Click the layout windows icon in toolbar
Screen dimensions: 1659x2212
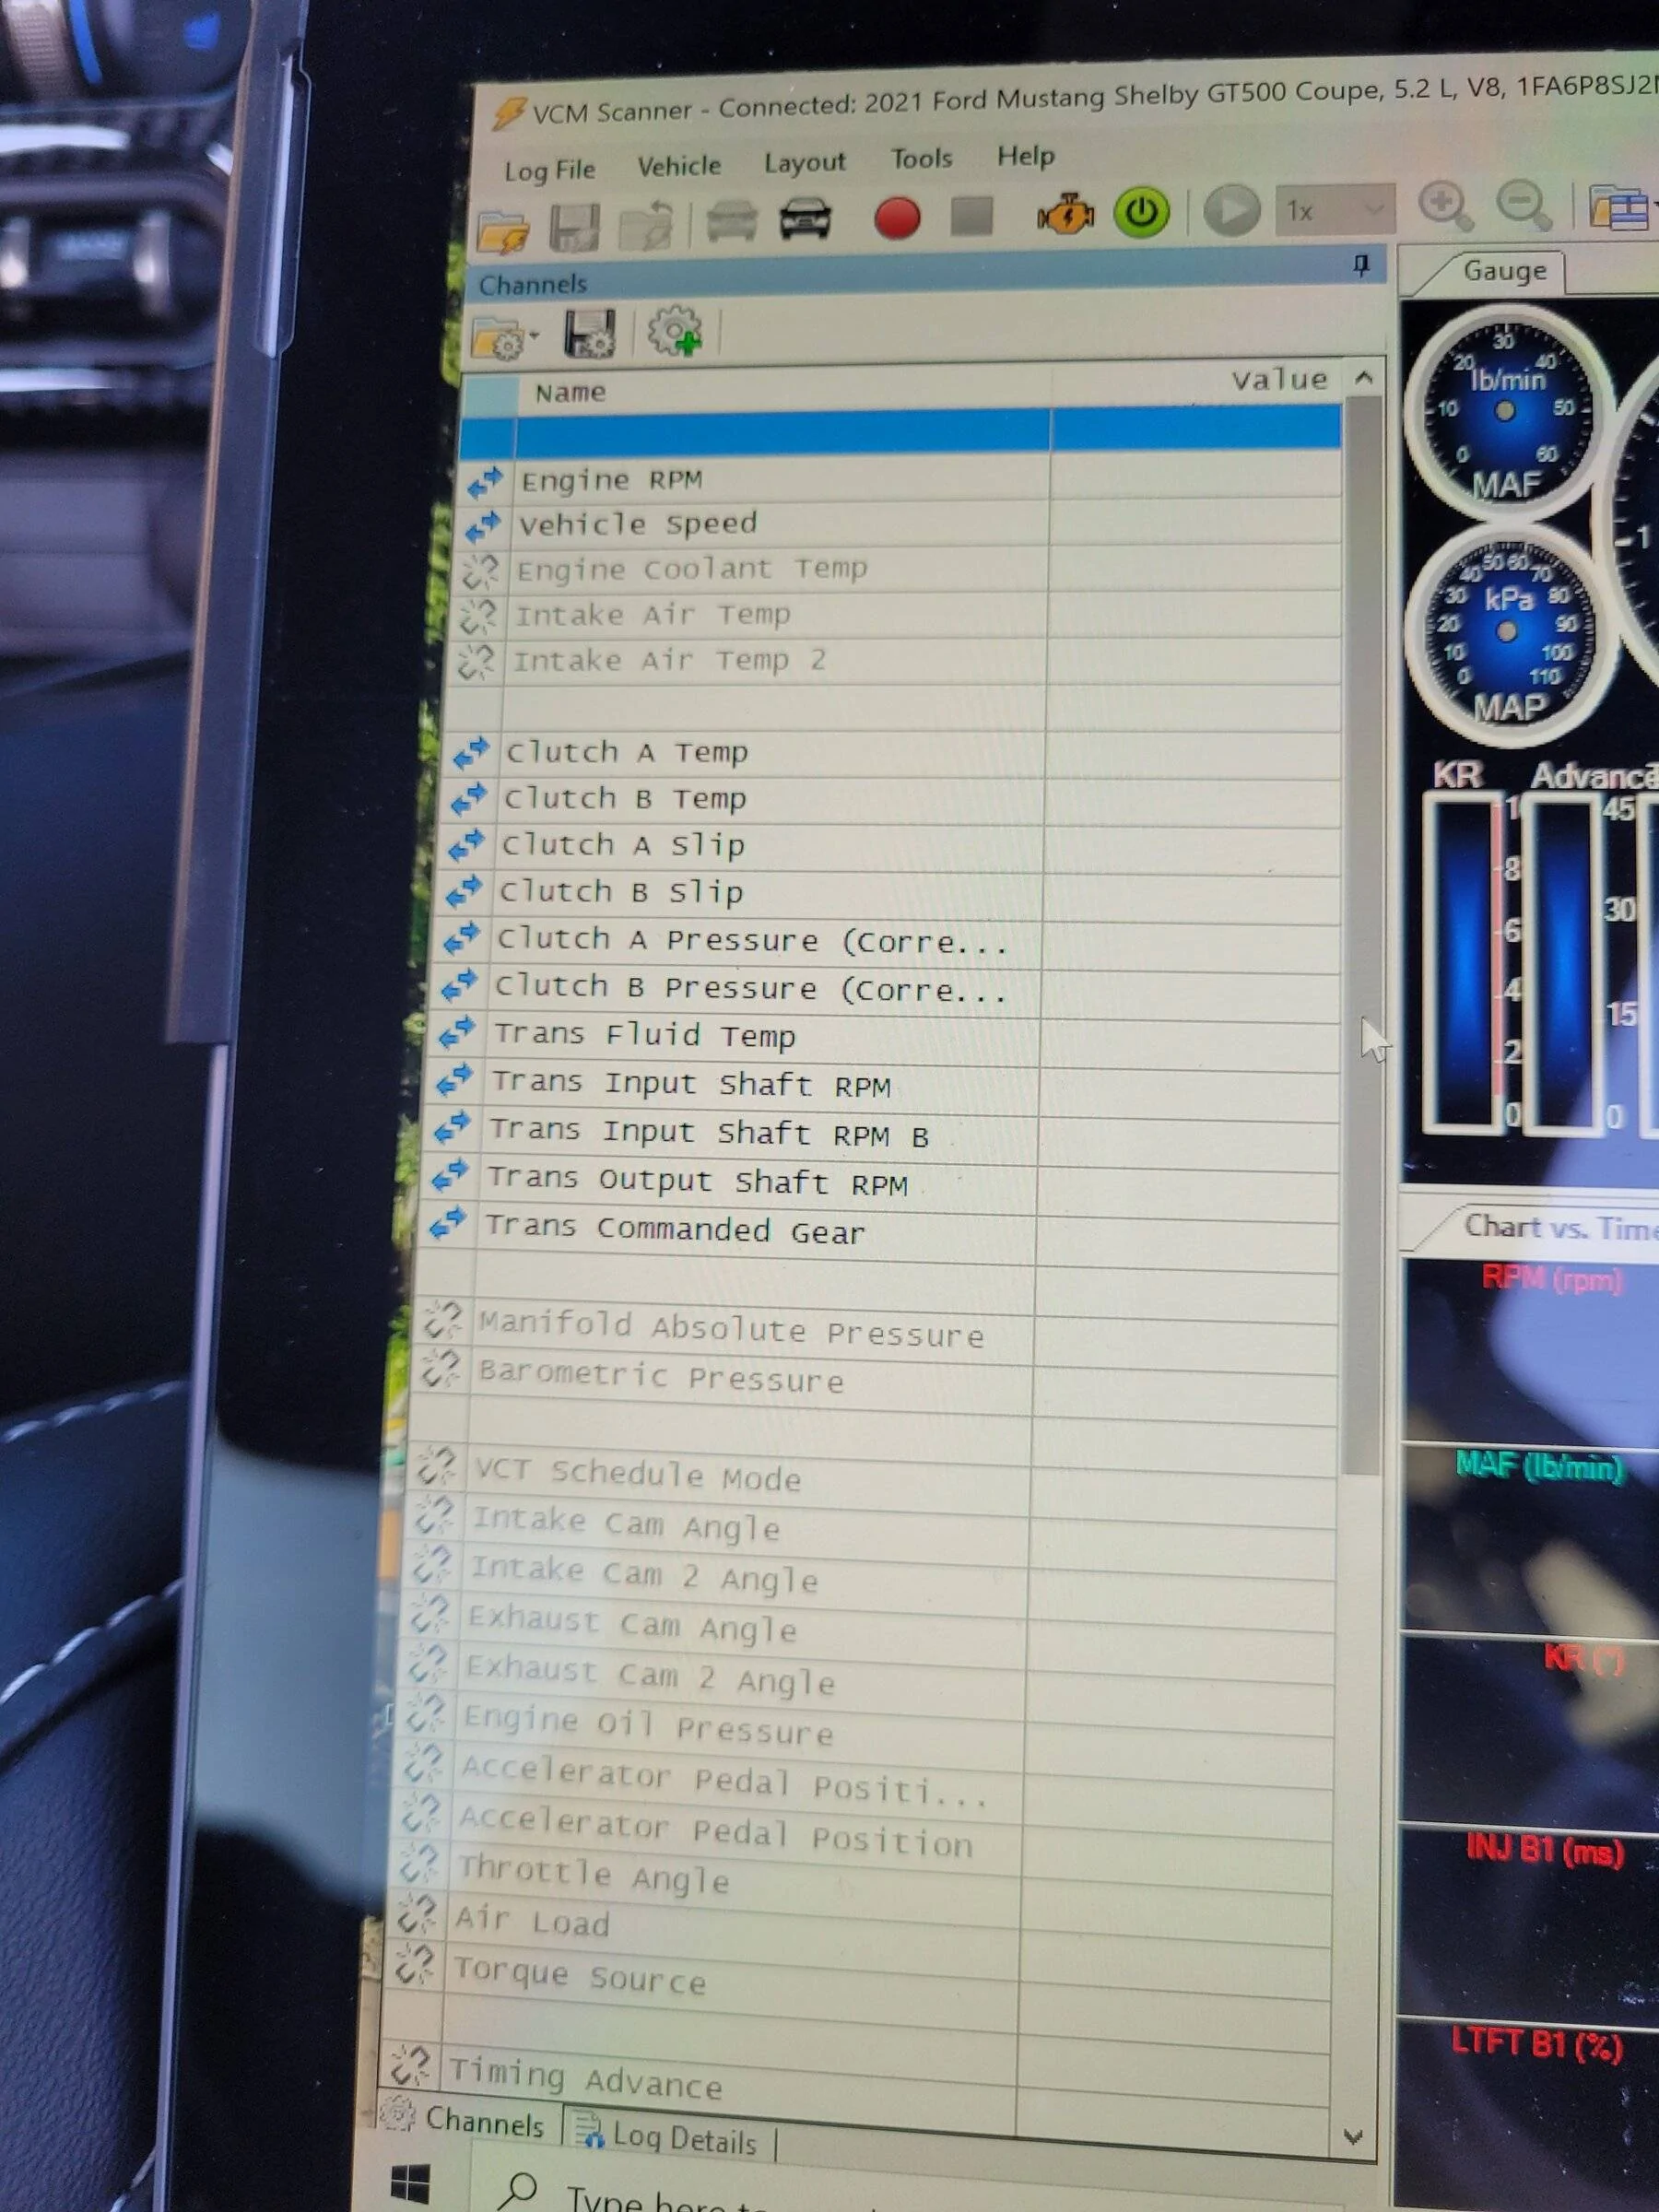tap(1619, 207)
